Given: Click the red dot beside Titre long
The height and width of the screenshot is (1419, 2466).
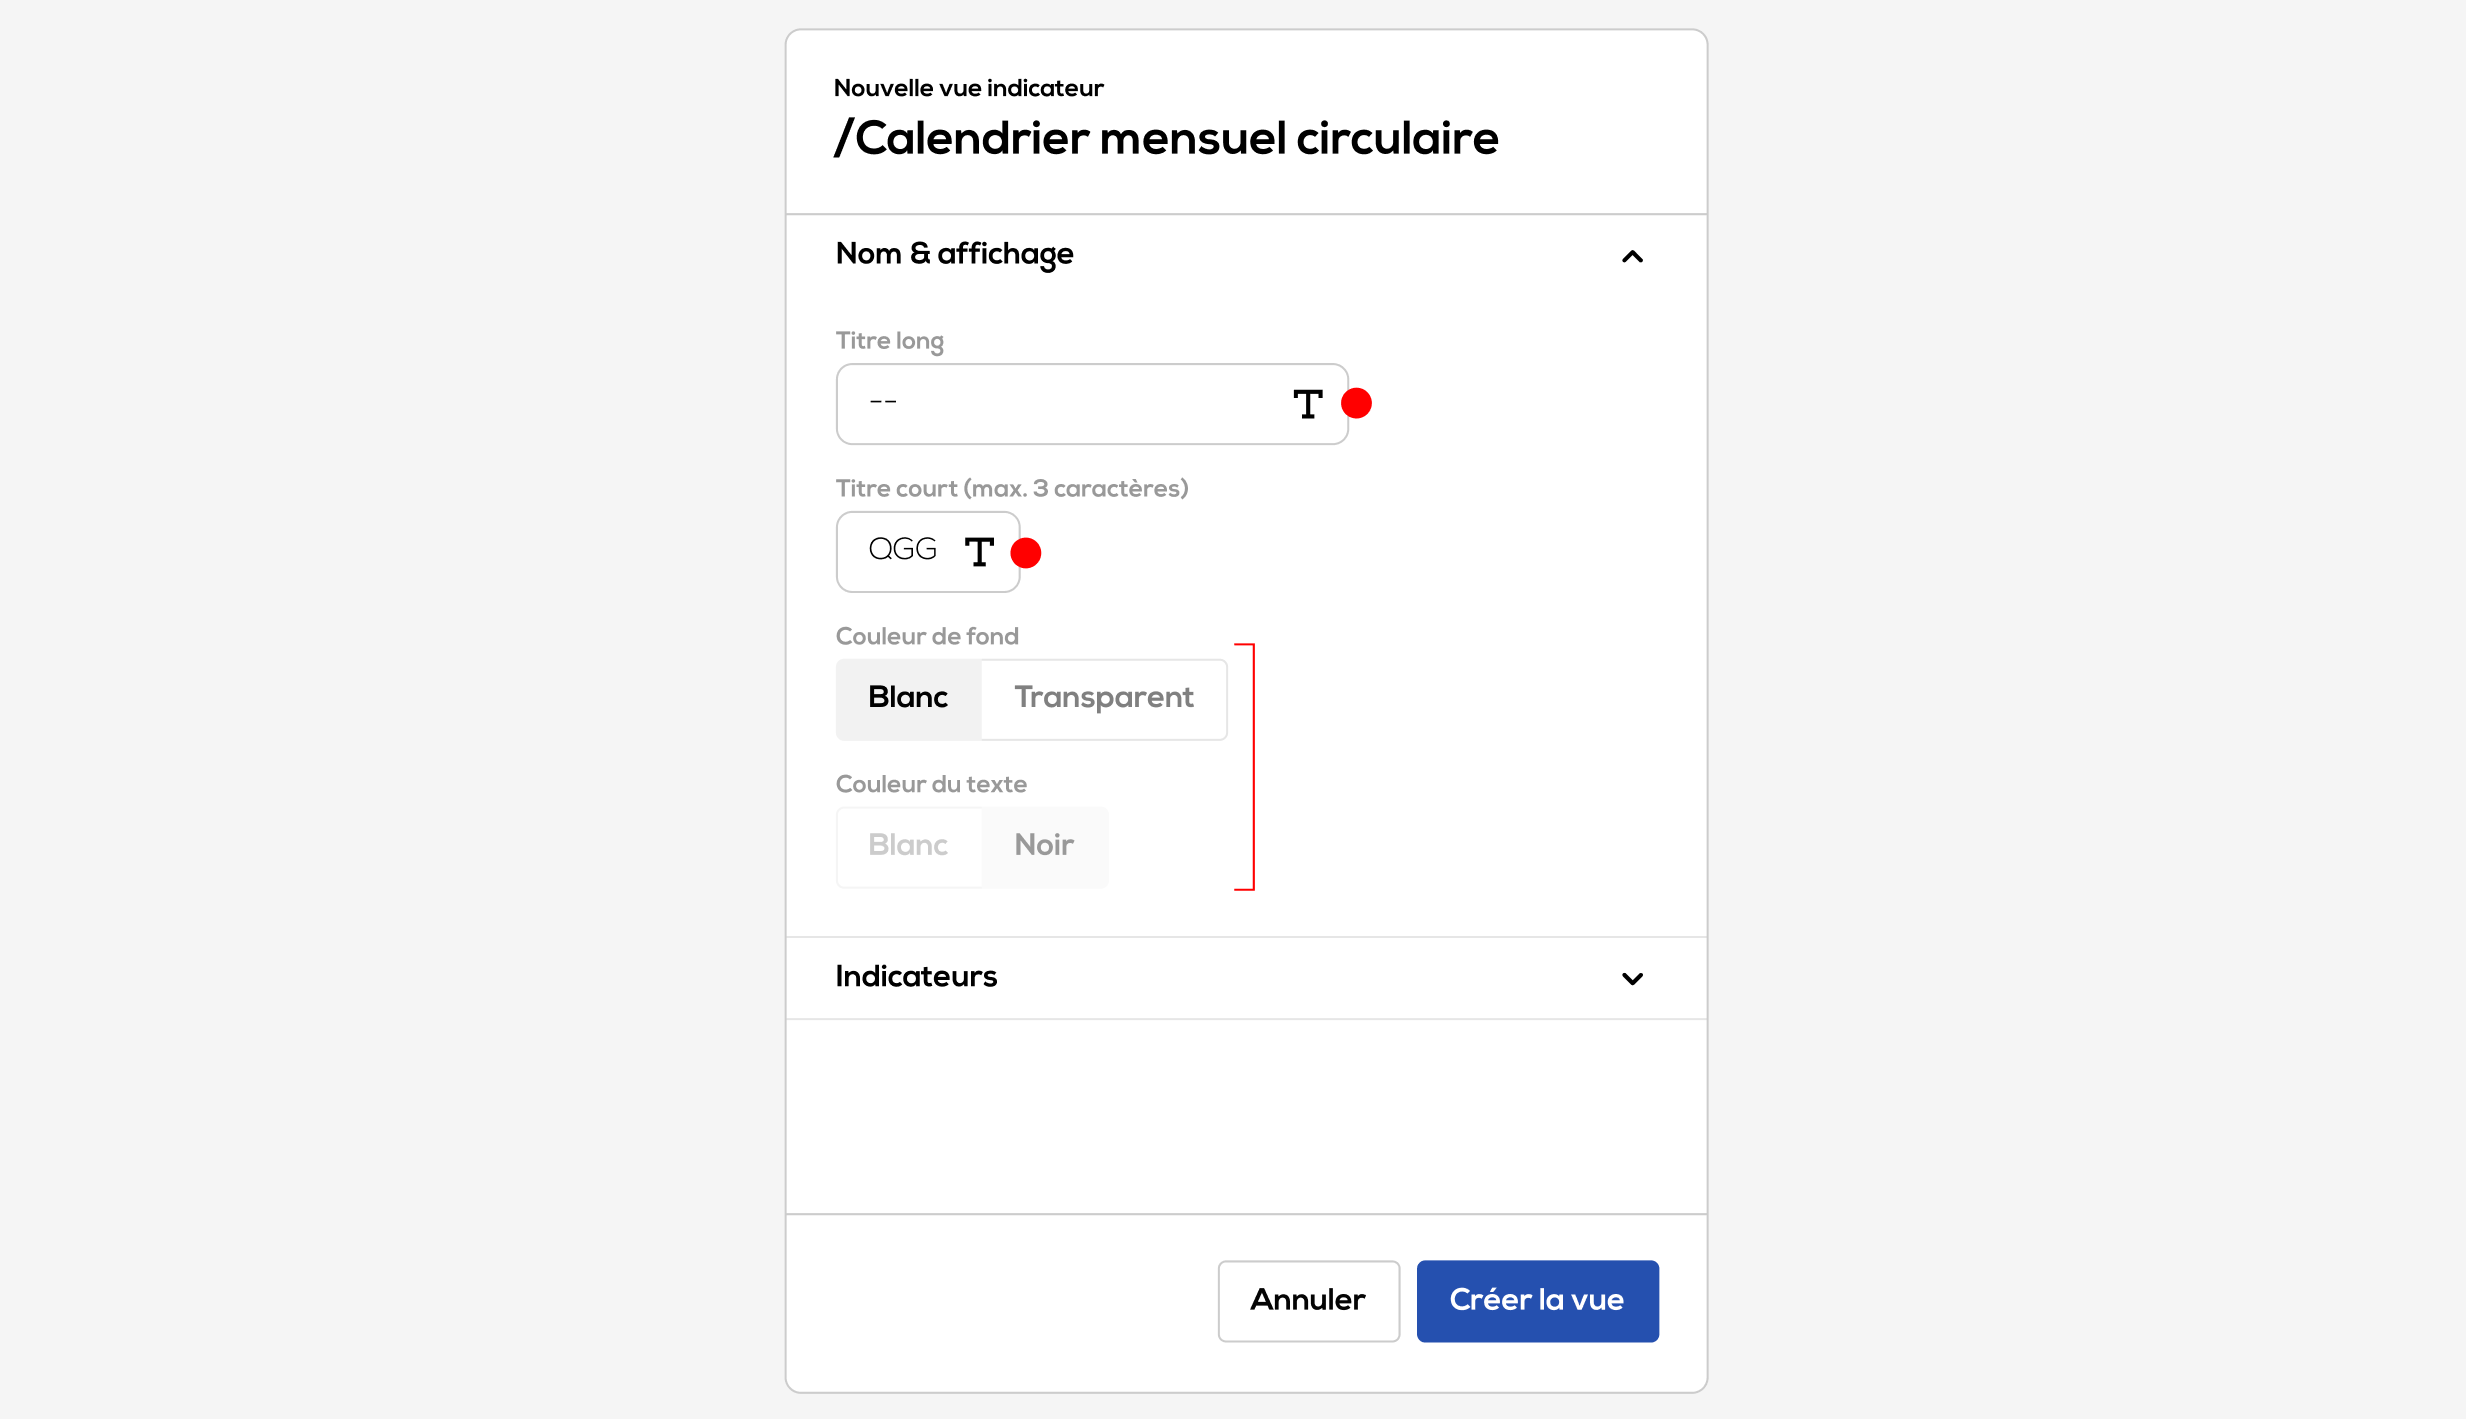Looking at the screenshot, I should click(1356, 403).
